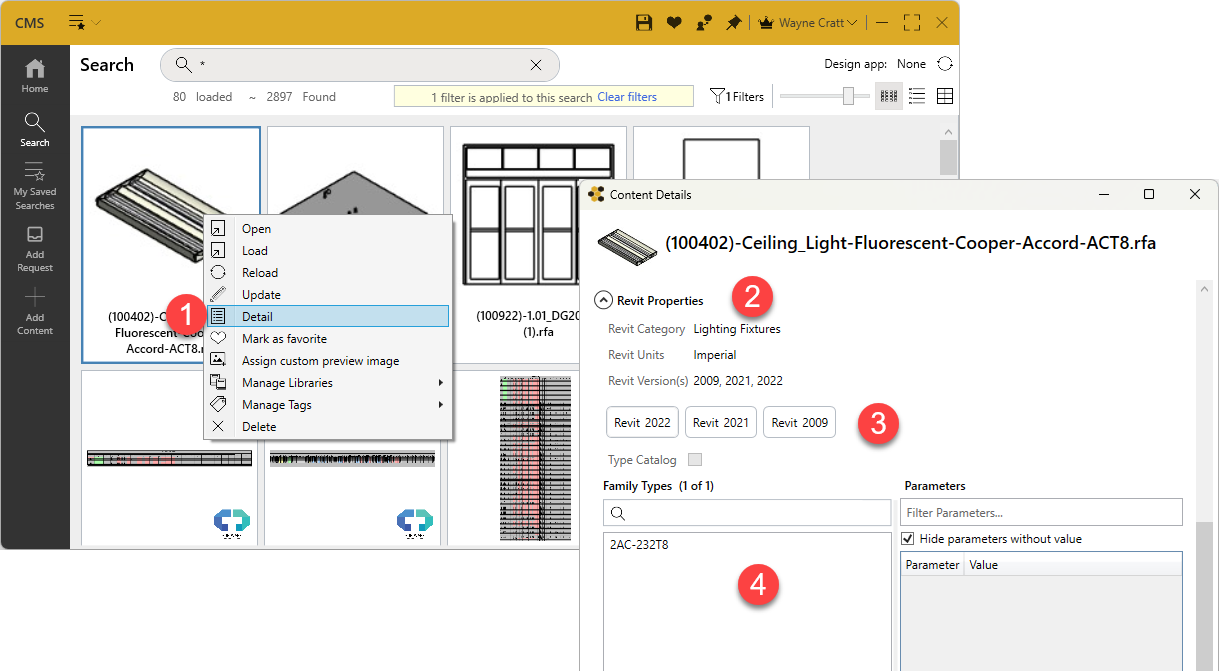Choose Update from the context menu

pyautogui.click(x=329, y=295)
